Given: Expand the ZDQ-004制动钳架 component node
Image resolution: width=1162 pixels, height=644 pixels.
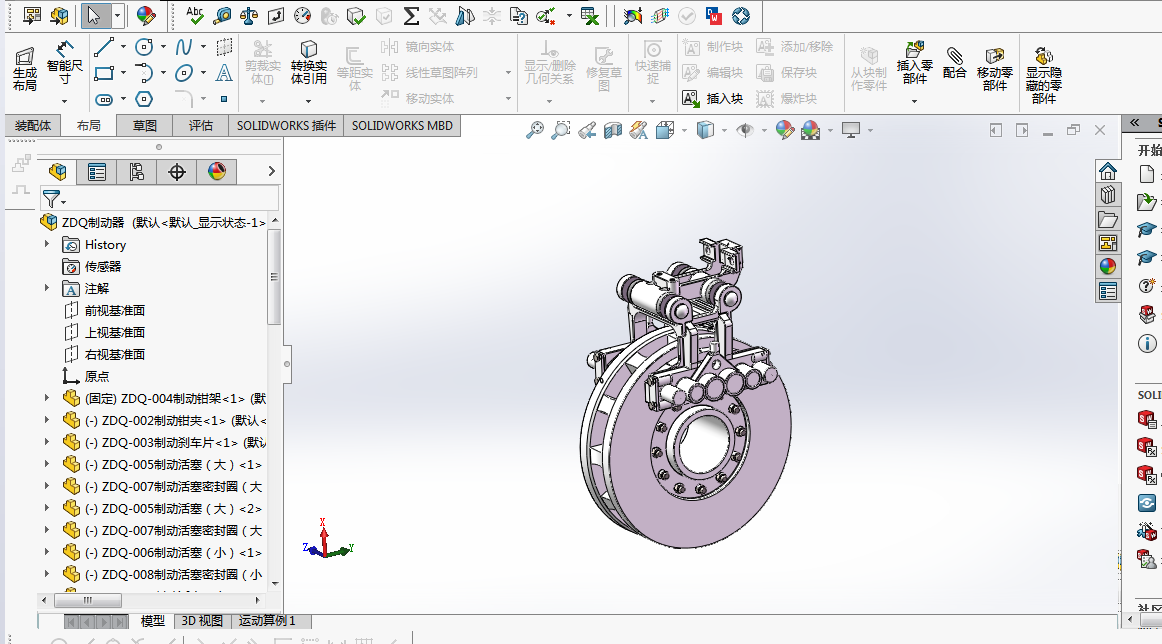Looking at the screenshot, I should 46,398.
